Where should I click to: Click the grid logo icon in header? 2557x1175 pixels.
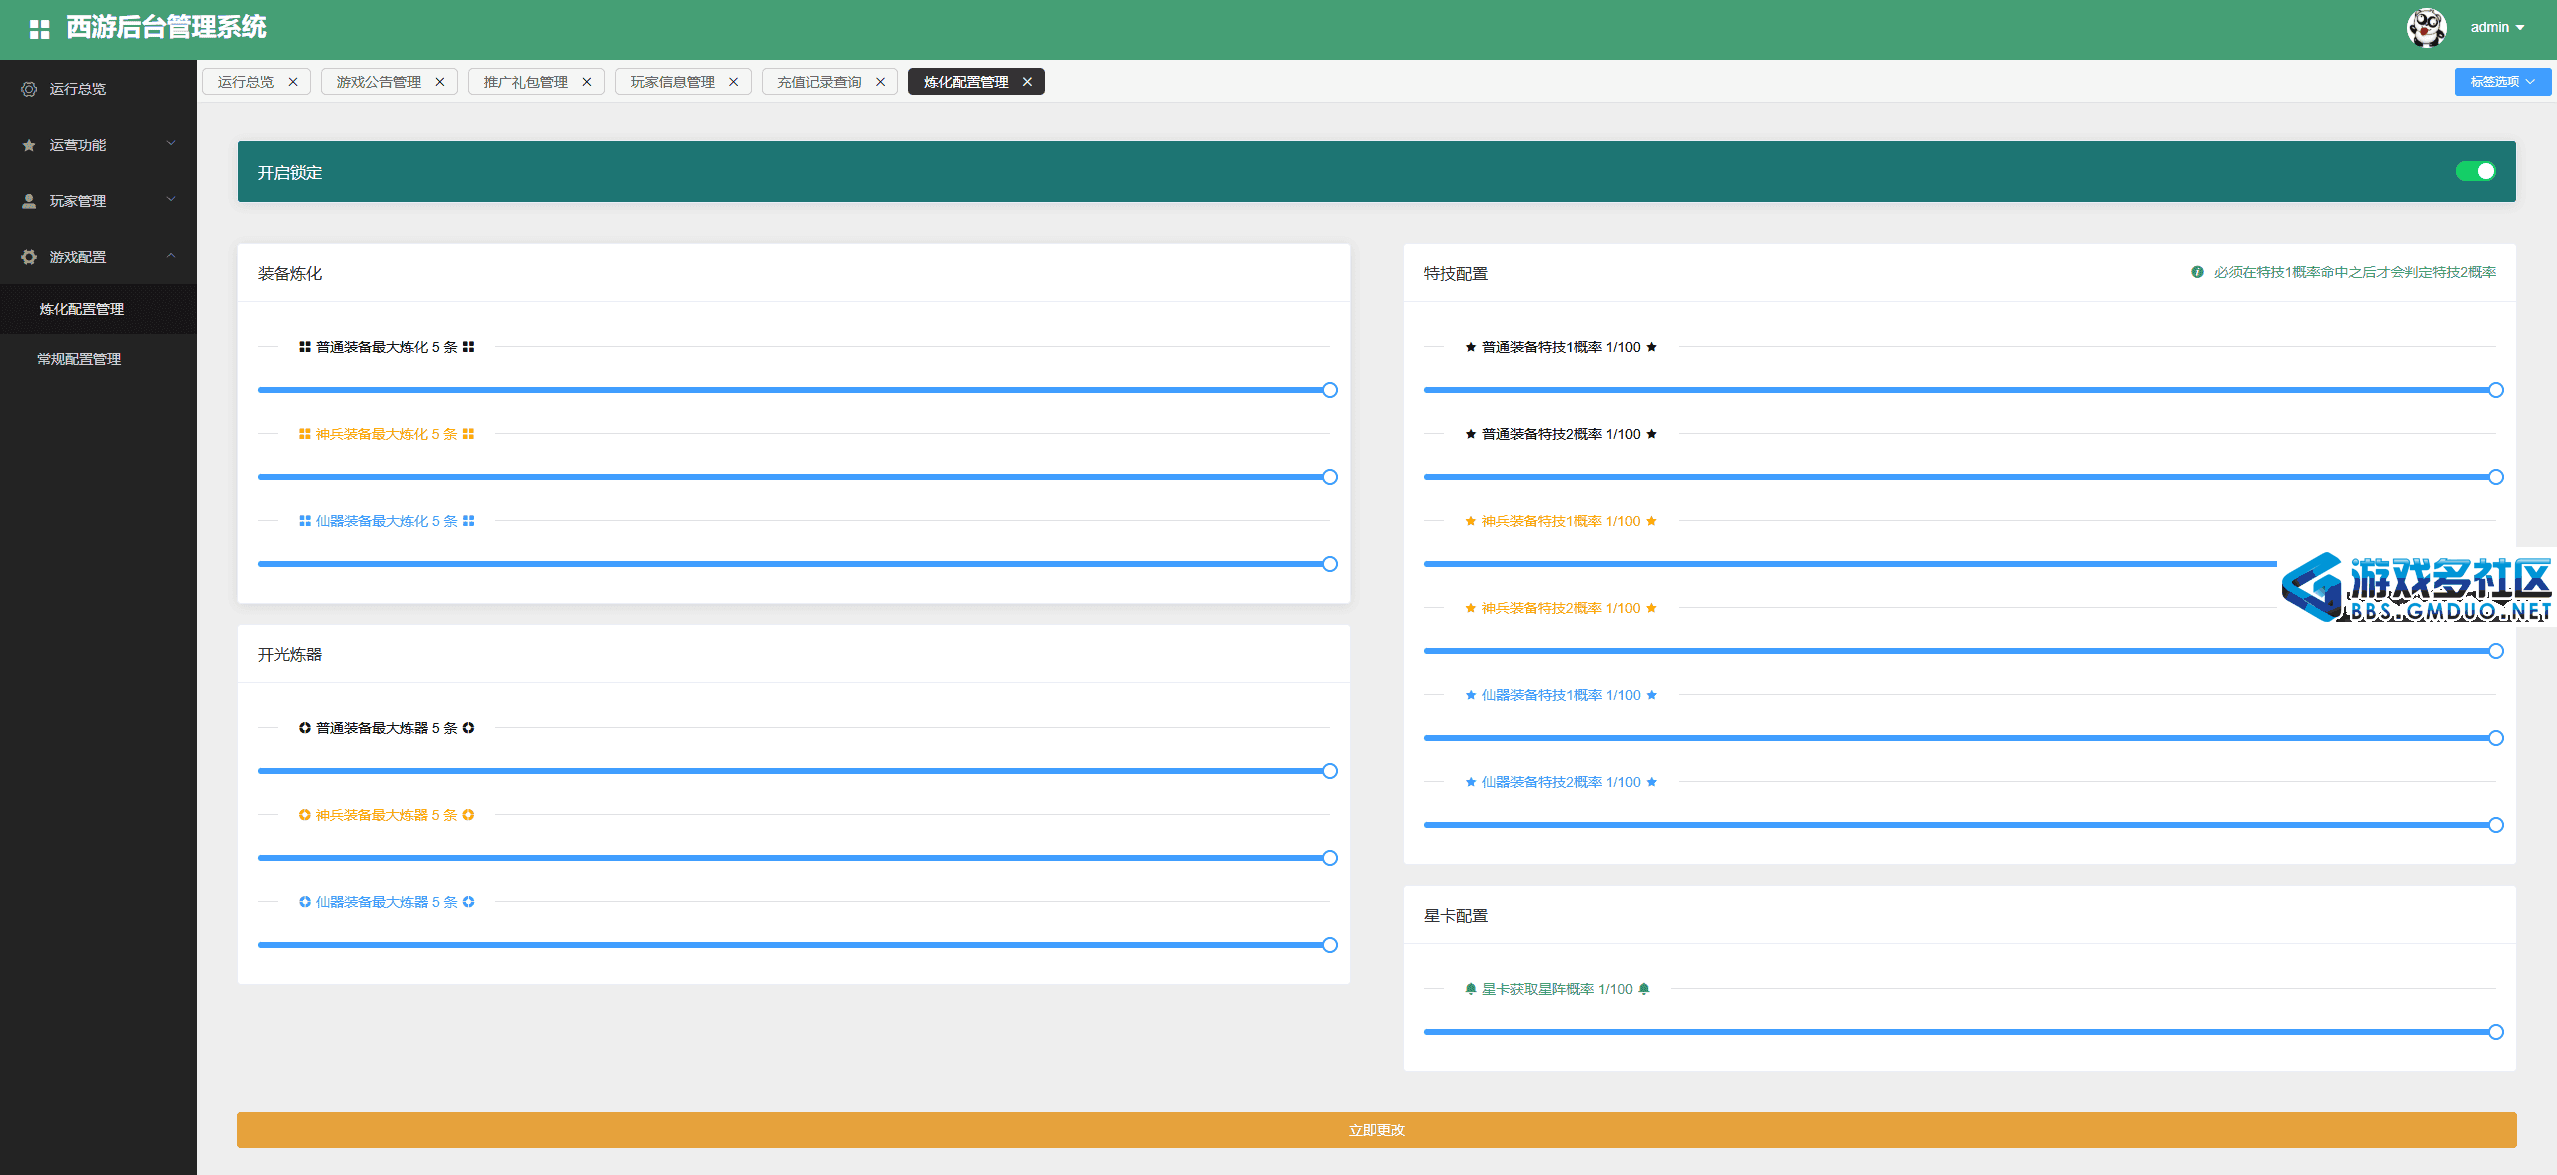coord(40,29)
